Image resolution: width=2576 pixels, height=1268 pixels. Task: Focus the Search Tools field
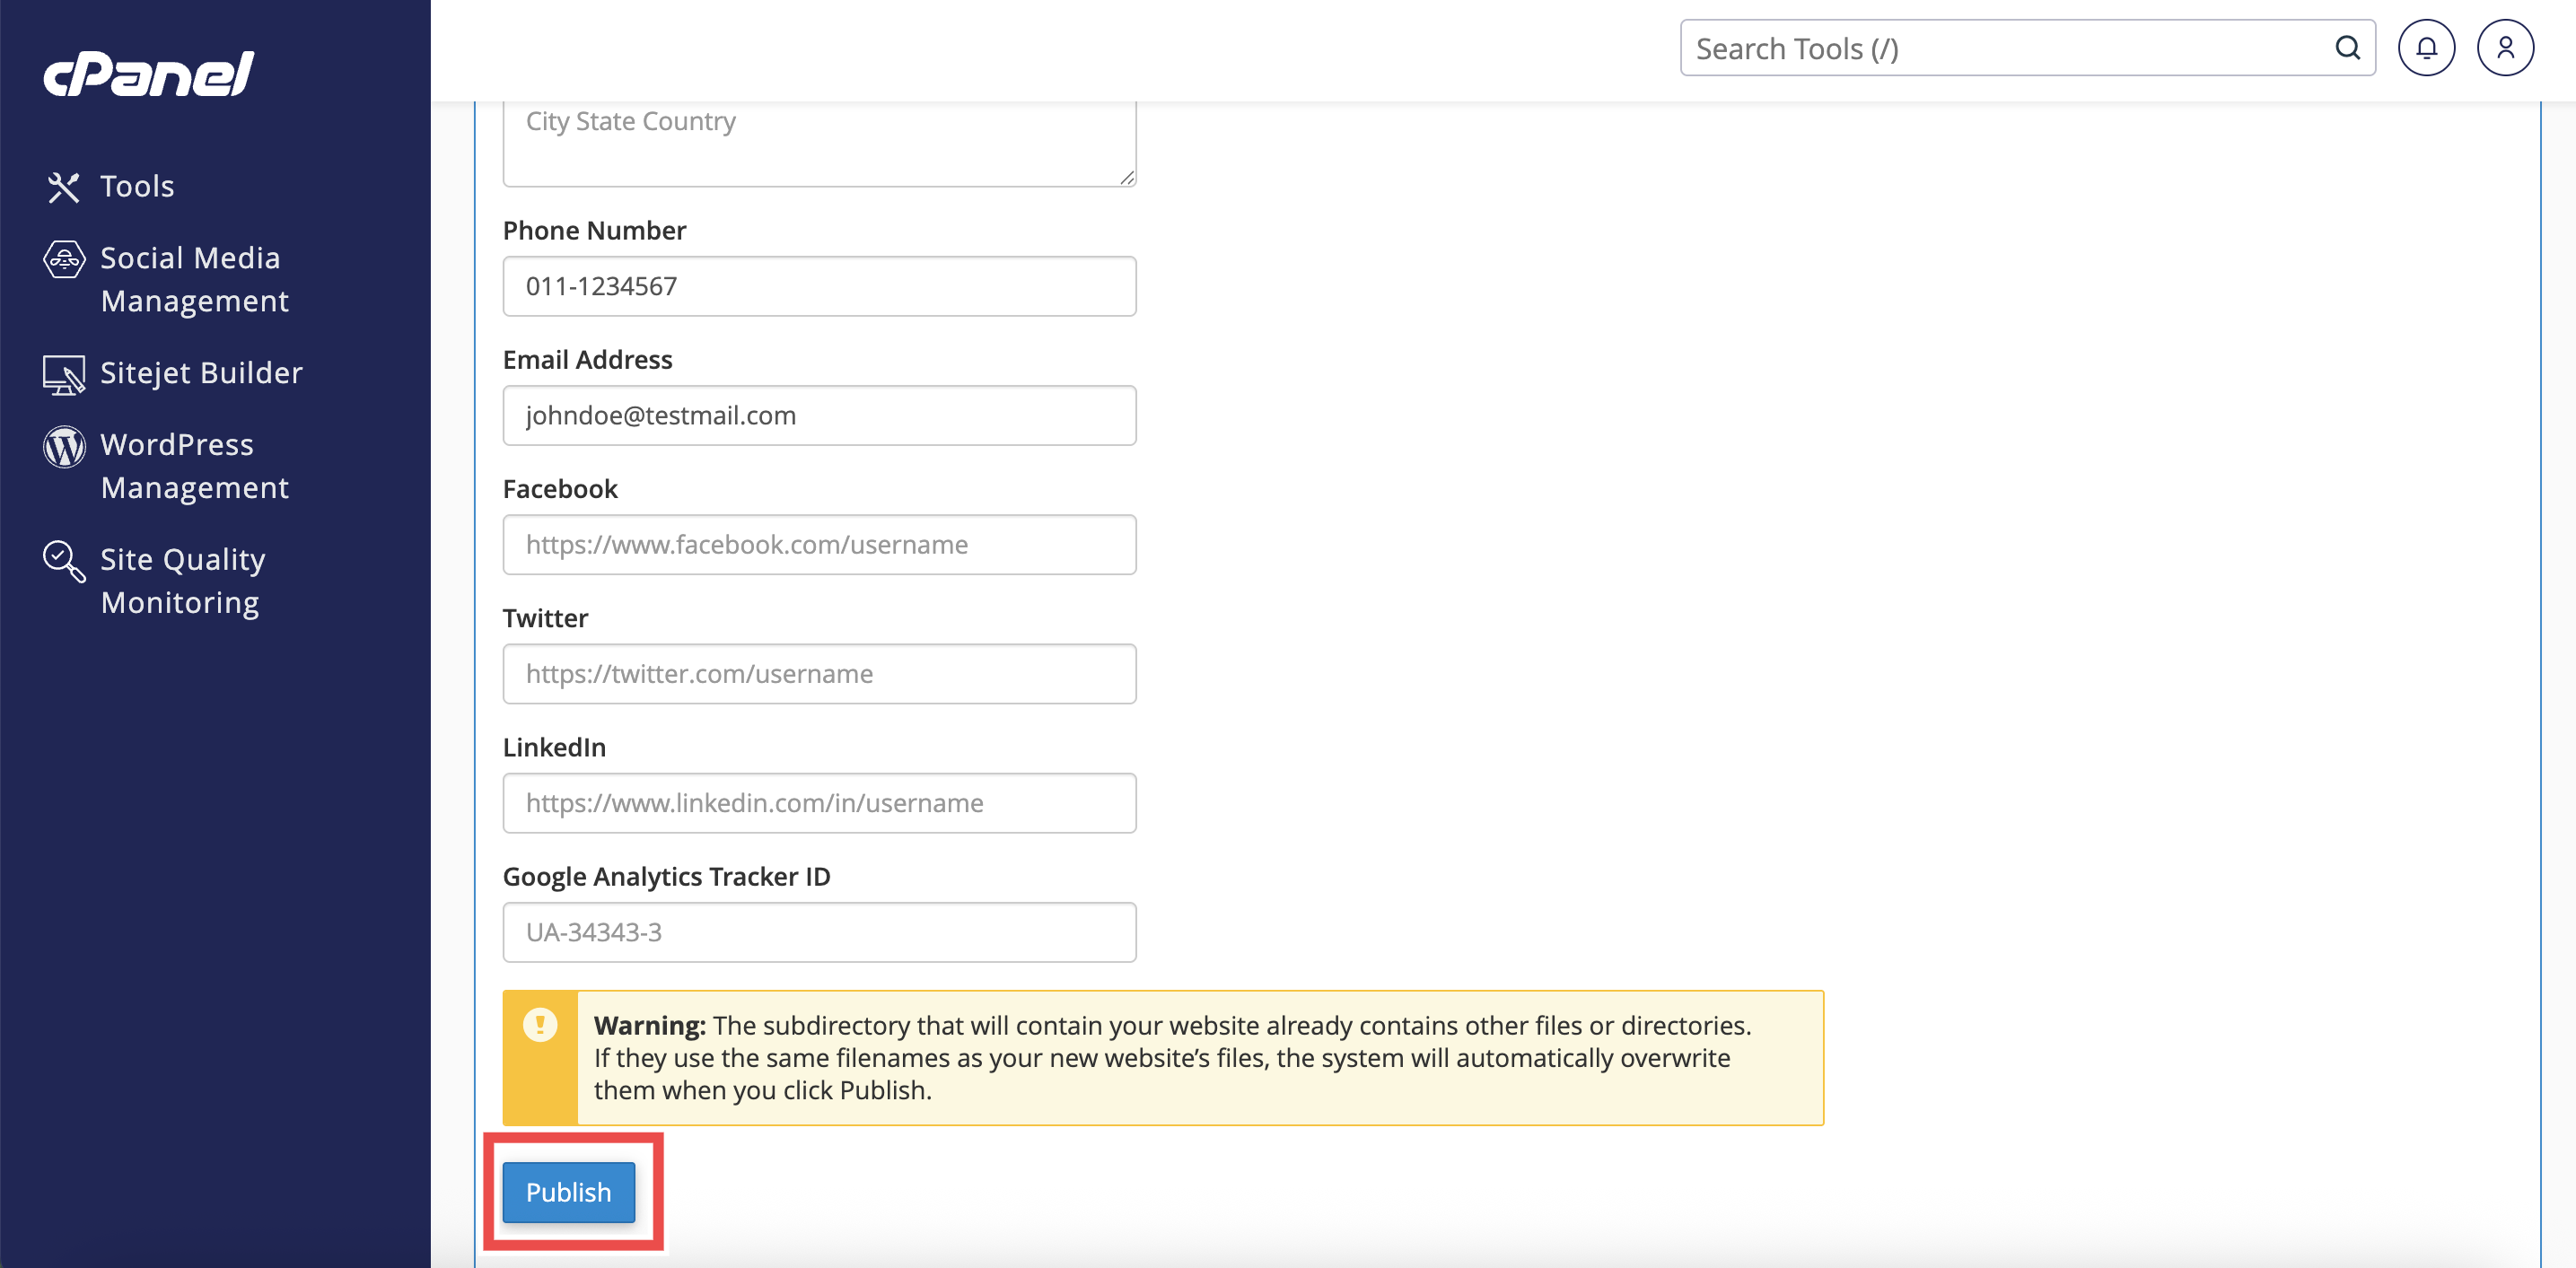coord(2027,48)
